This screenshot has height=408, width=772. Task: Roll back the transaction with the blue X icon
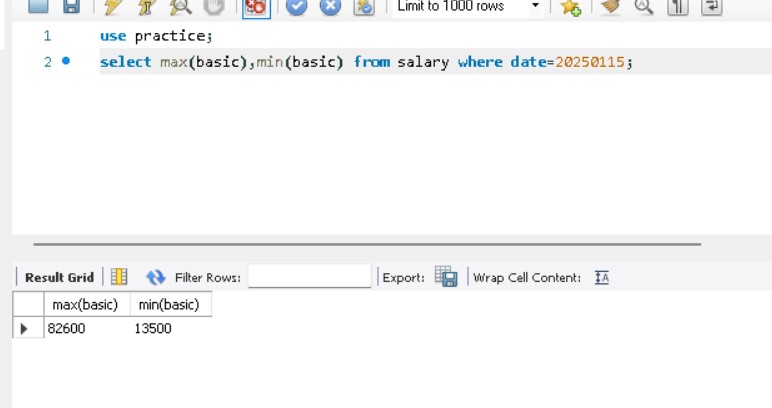coord(330,6)
